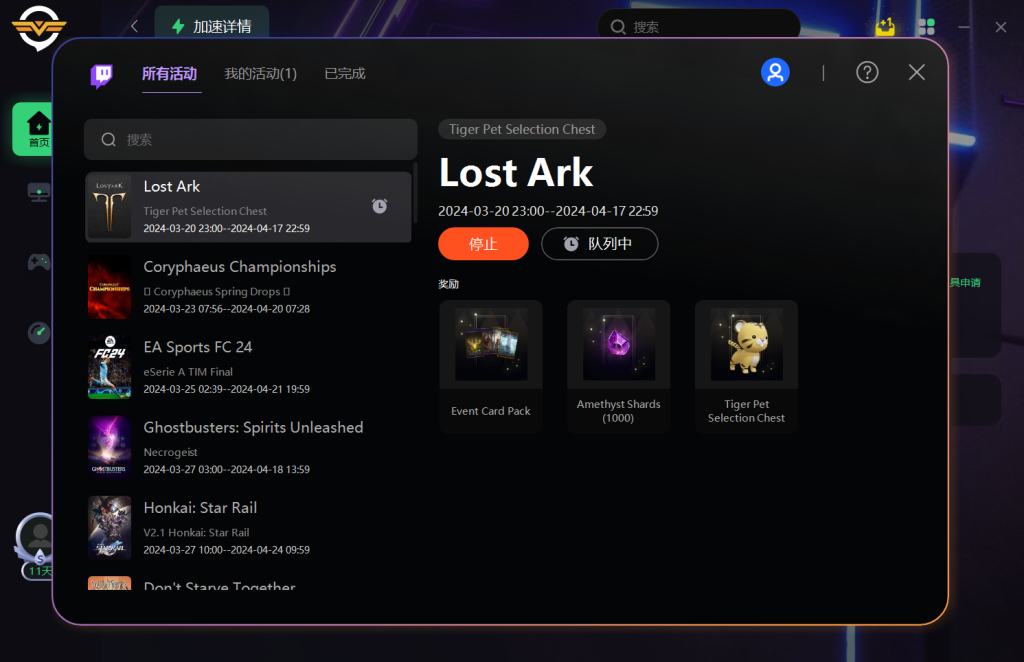The image size is (1024, 662).
Task: Switch to 我的活动(1) tab
Action: click(261, 74)
